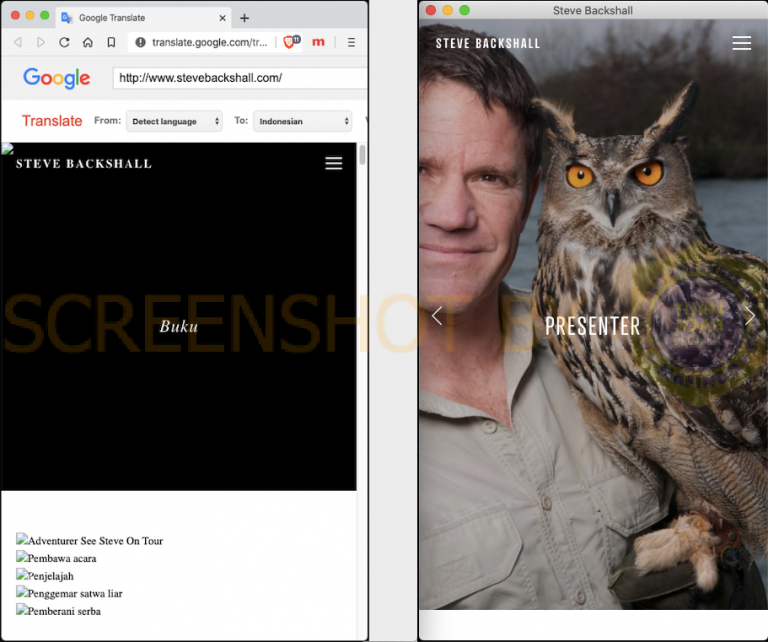768x642 pixels.
Task: Click the 'Pembawa acara' item
Action: pyautogui.click(x=56, y=558)
